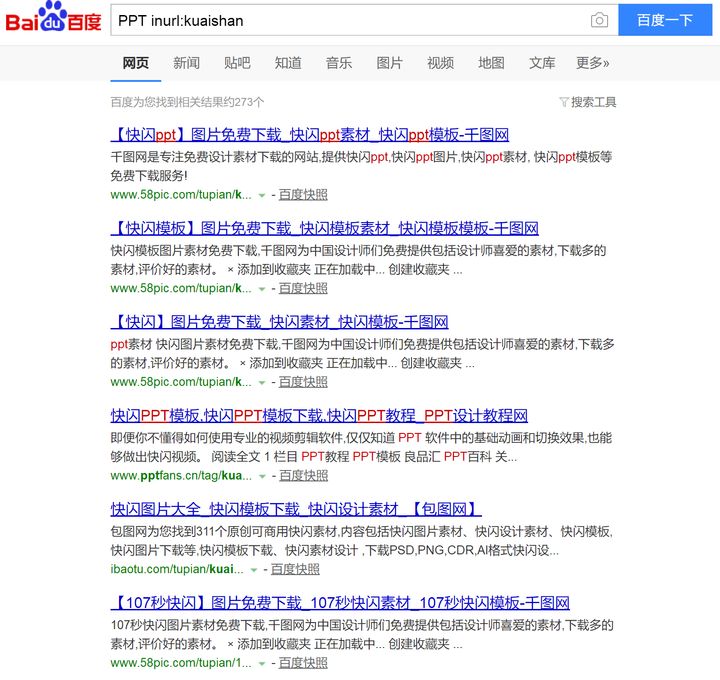Open 搜索工具 search tools
Screen dimensions: 720x680
point(593,102)
